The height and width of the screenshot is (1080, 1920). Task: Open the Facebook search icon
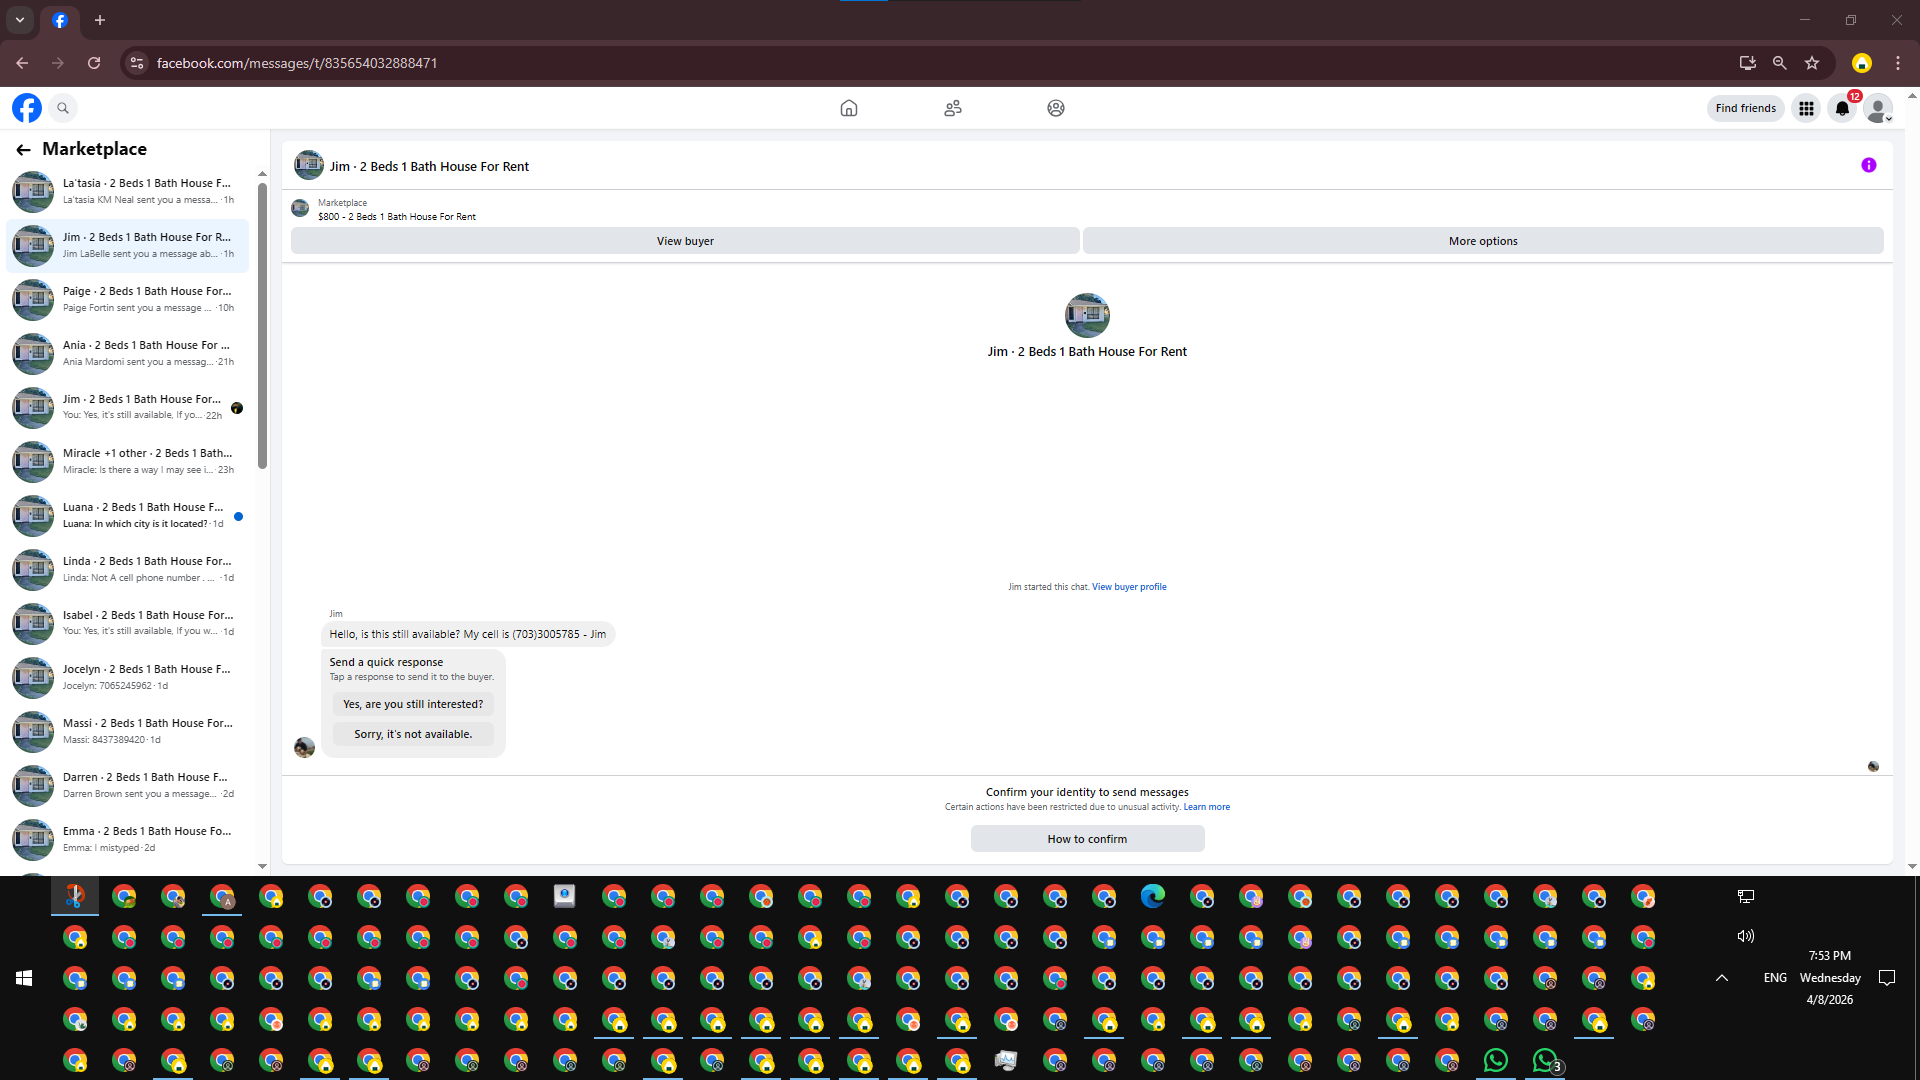(x=63, y=108)
